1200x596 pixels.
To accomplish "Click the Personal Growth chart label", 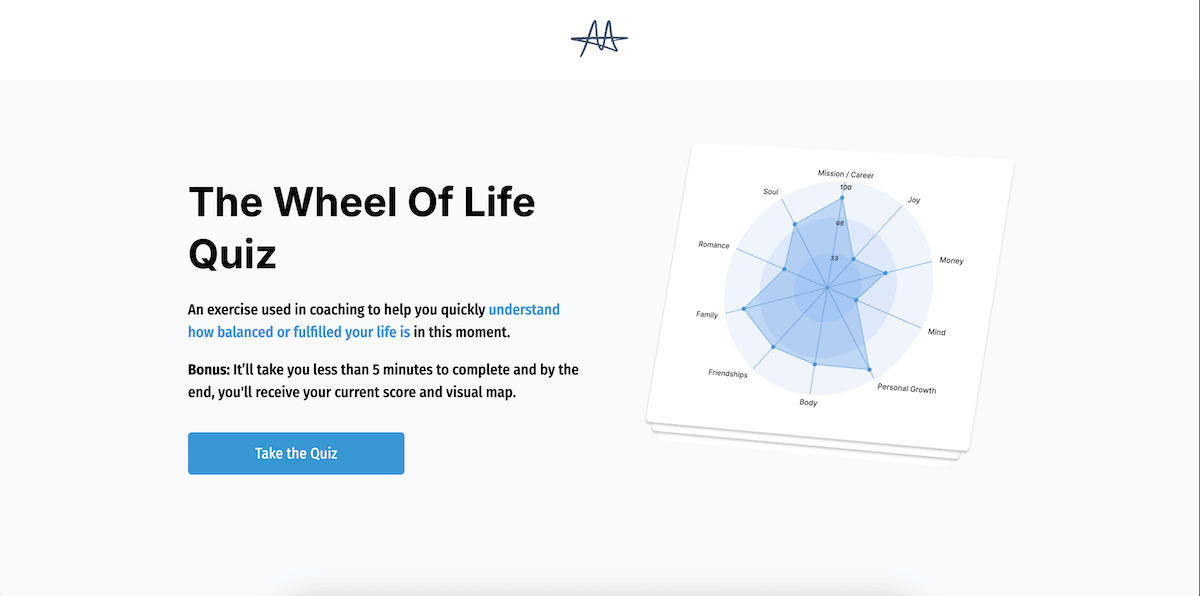I will click(907, 389).
